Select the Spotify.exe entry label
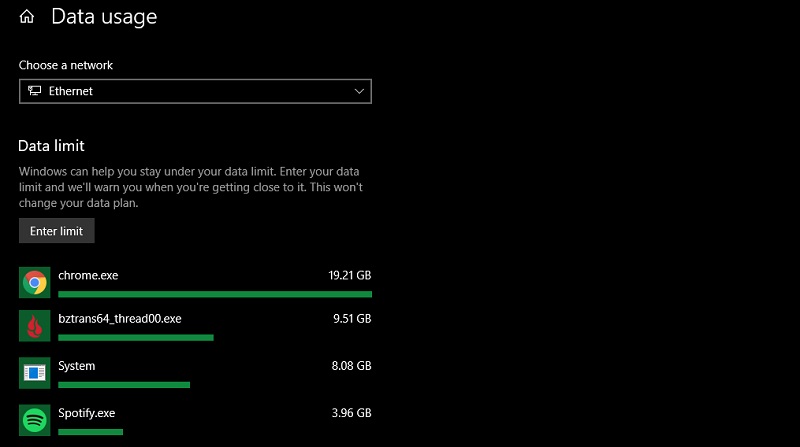This screenshot has height=447, width=800. [88, 411]
